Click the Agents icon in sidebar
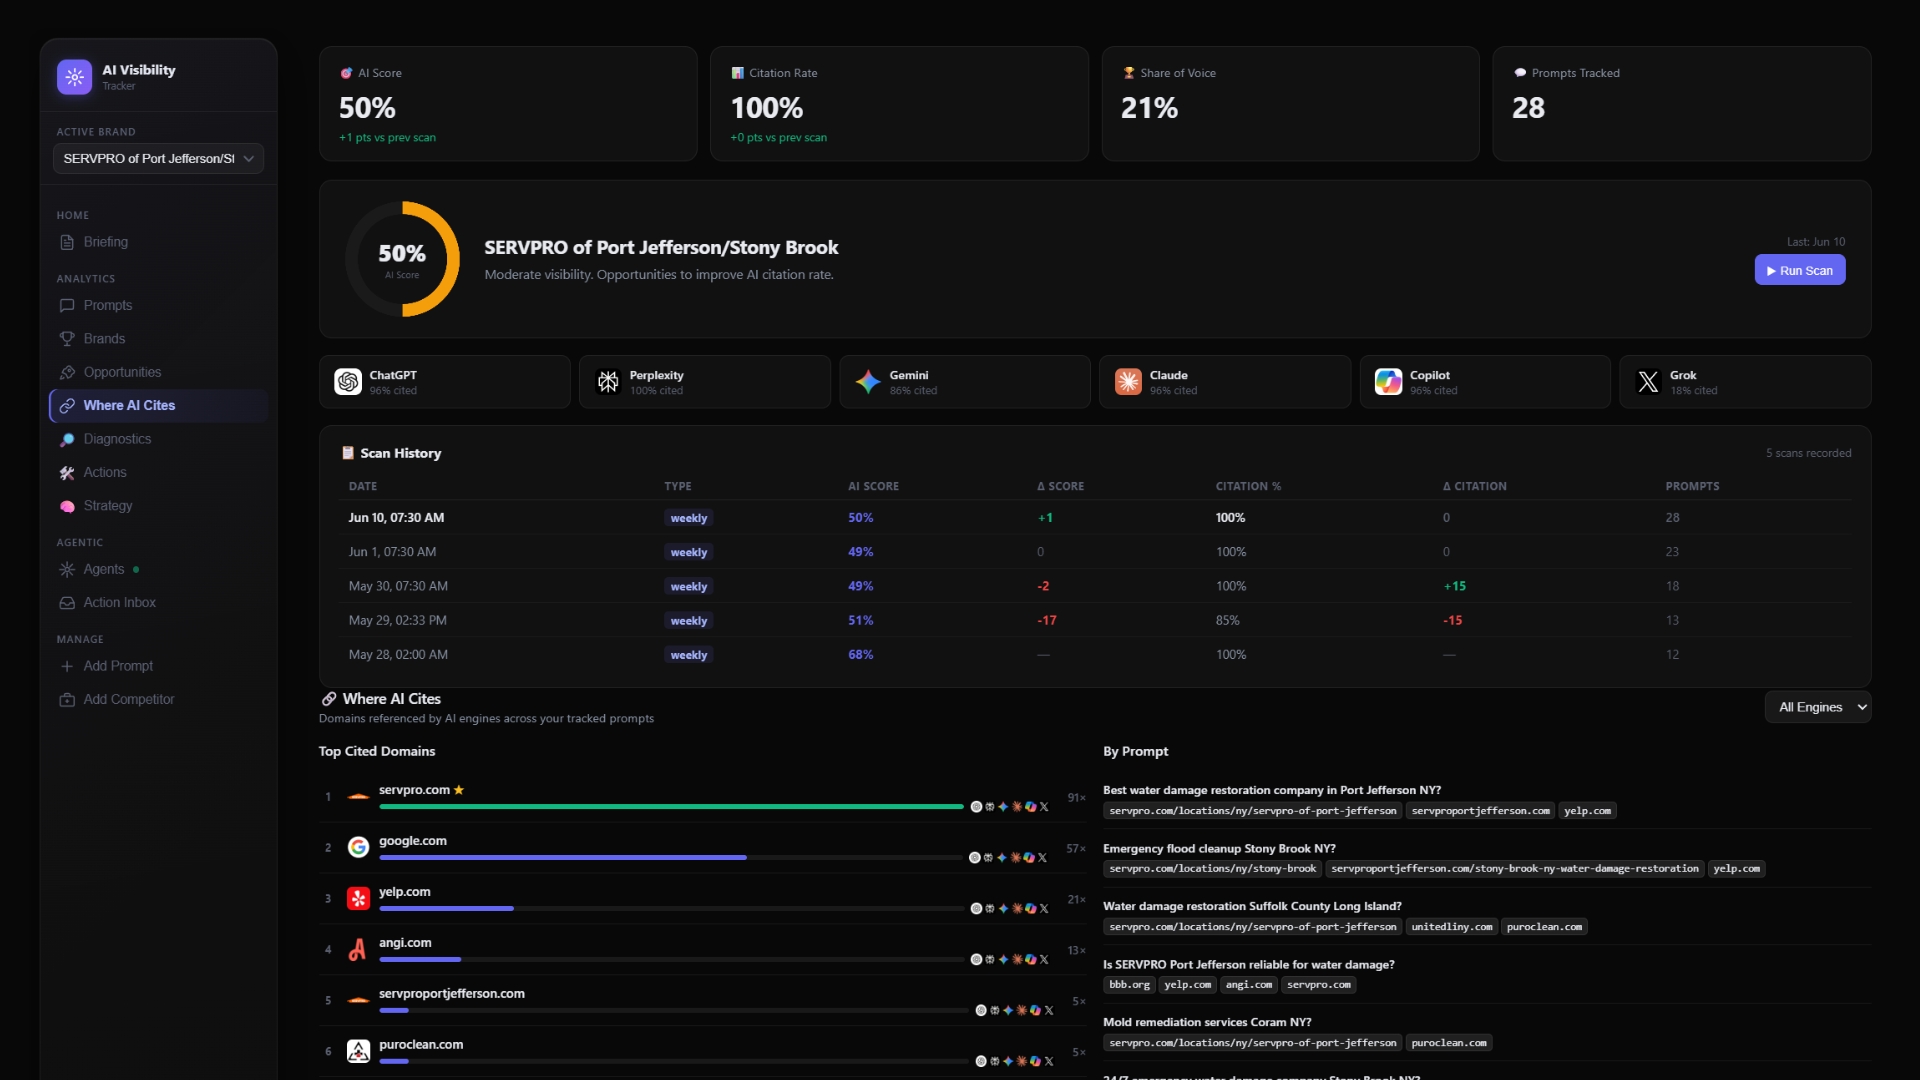 point(67,569)
